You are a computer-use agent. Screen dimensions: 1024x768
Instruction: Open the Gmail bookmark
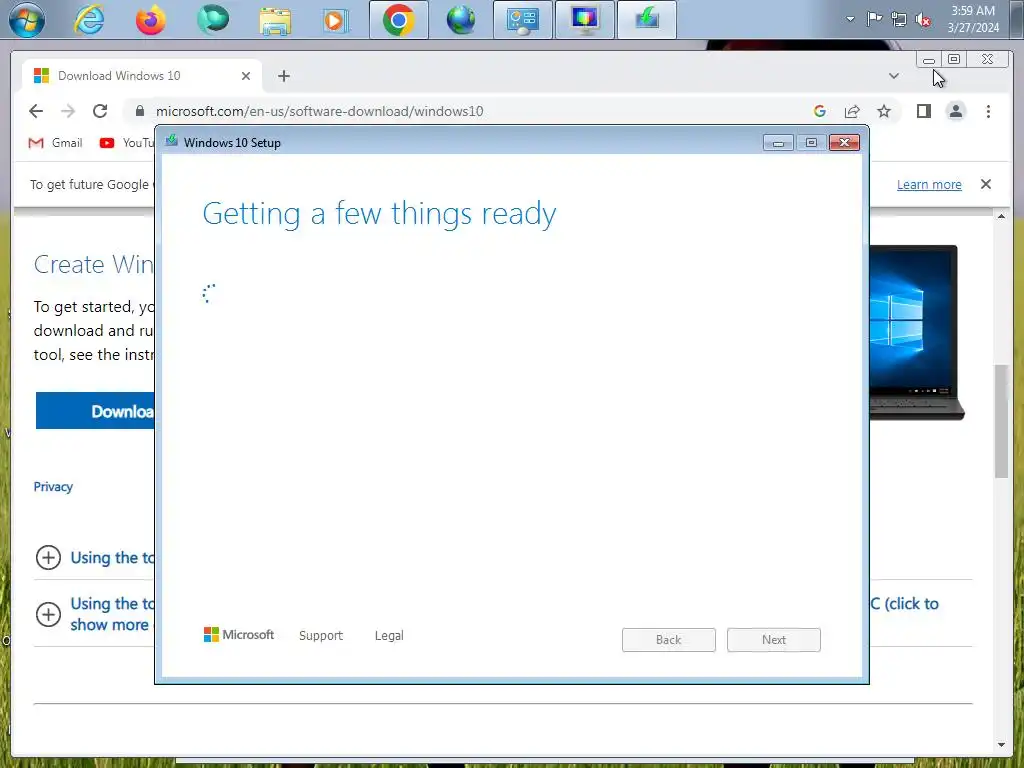coord(56,142)
